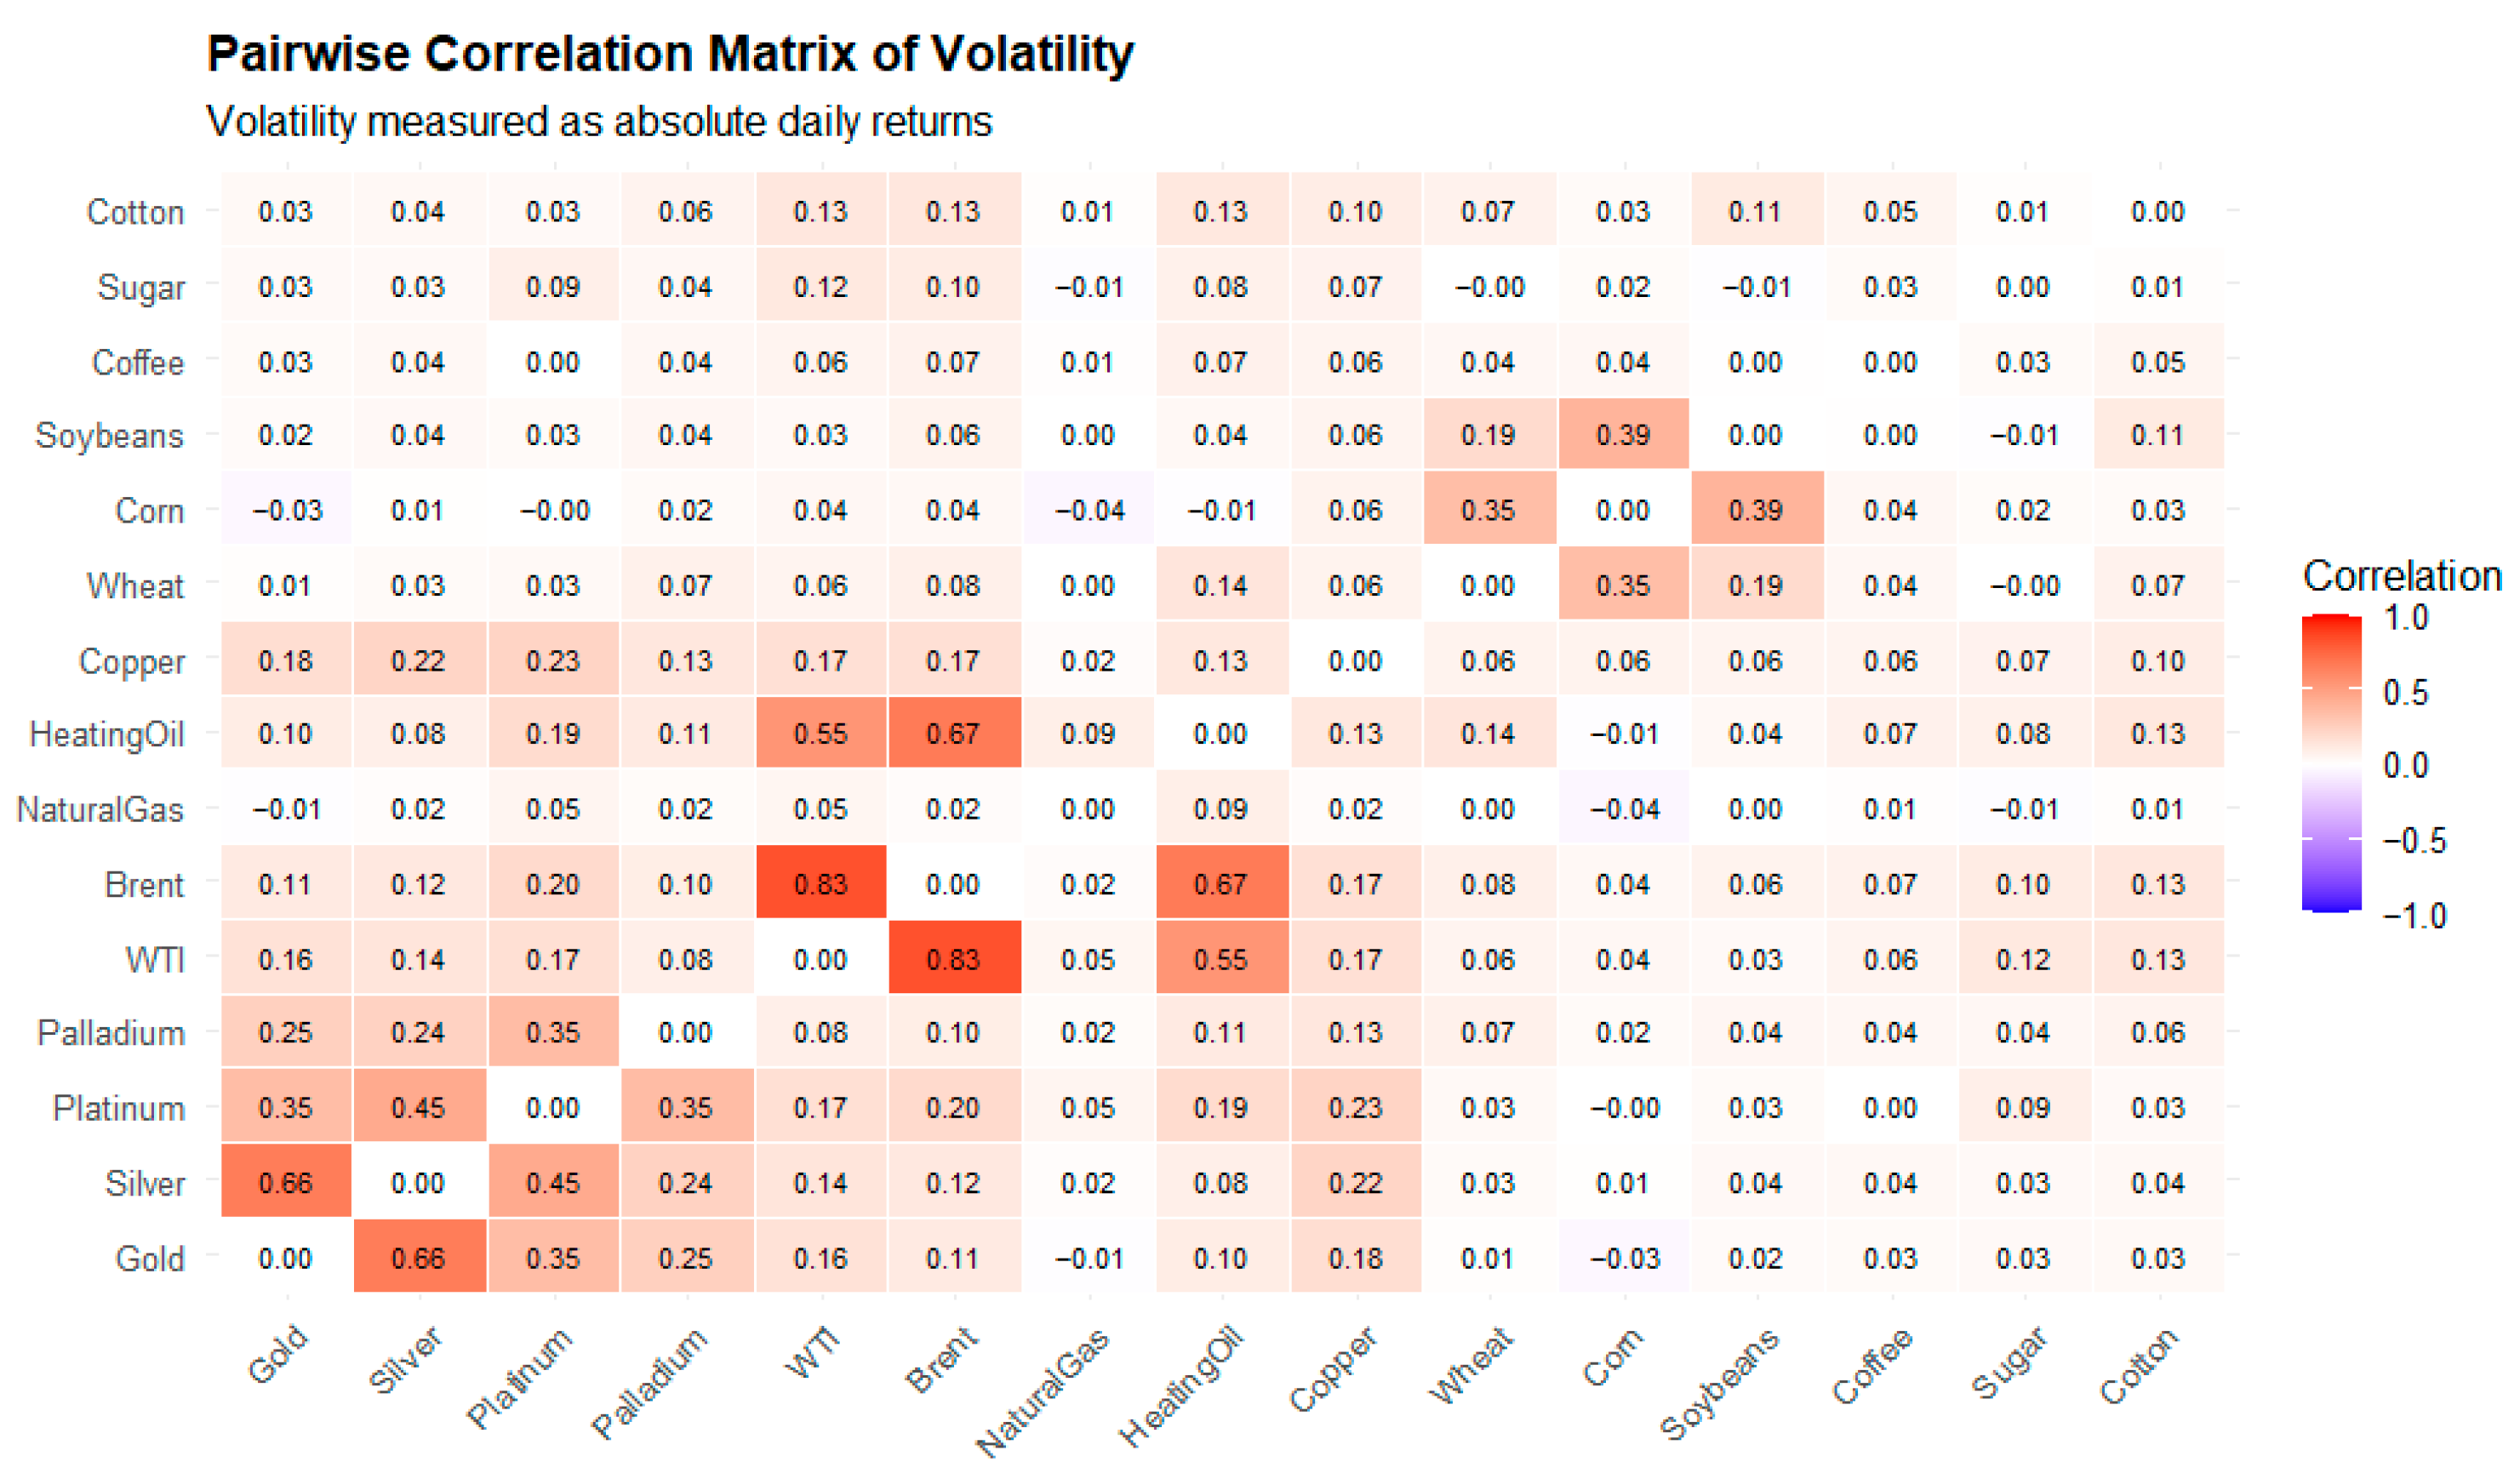Viewport: 2520px width, 1479px height.
Task: Click the Palladium y-axis row label
Action: pyautogui.click(x=111, y=1032)
